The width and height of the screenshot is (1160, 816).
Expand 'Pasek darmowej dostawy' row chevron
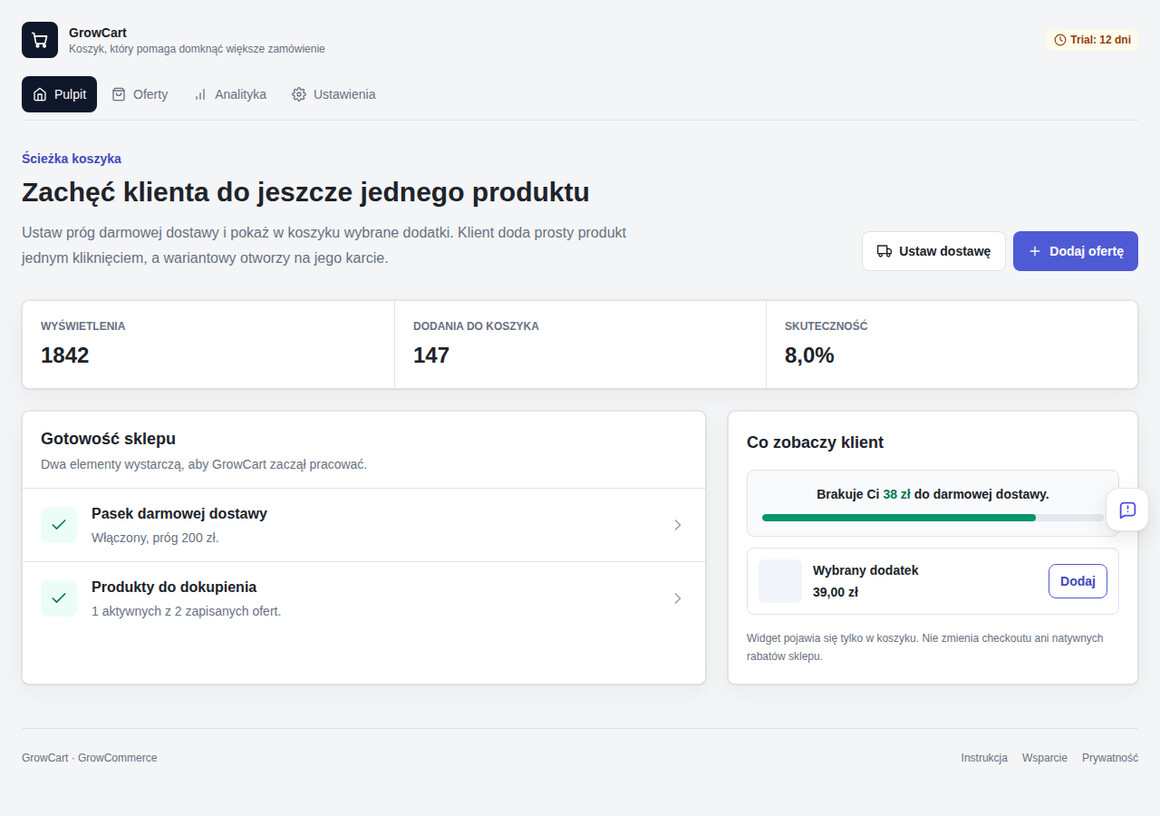click(x=678, y=525)
